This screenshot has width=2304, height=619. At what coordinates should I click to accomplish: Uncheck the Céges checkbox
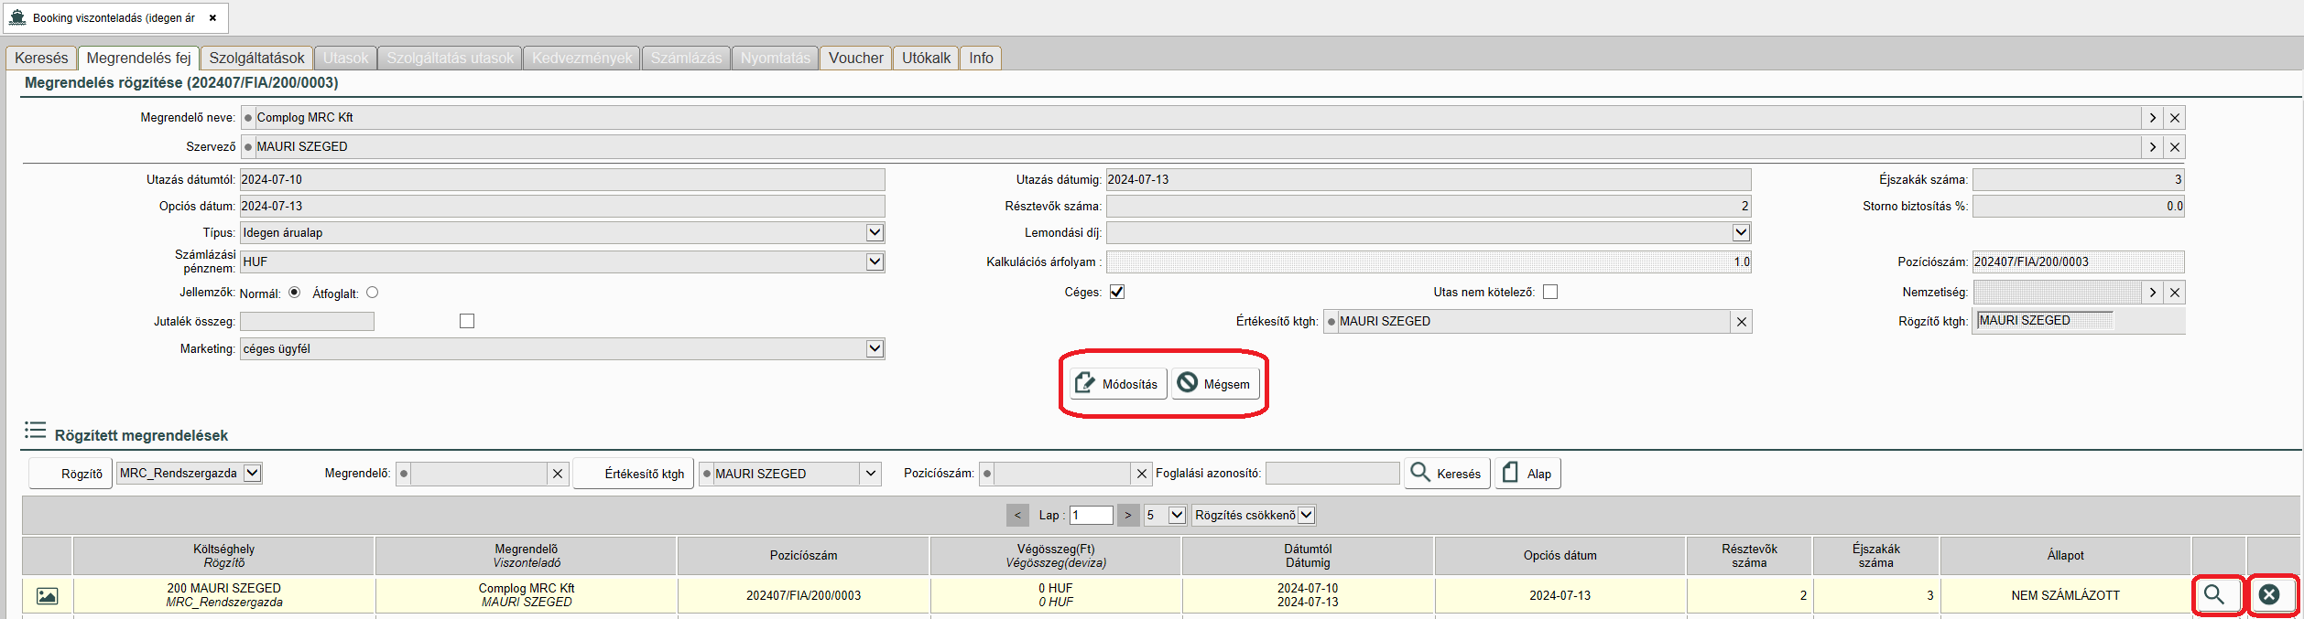click(x=1117, y=292)
